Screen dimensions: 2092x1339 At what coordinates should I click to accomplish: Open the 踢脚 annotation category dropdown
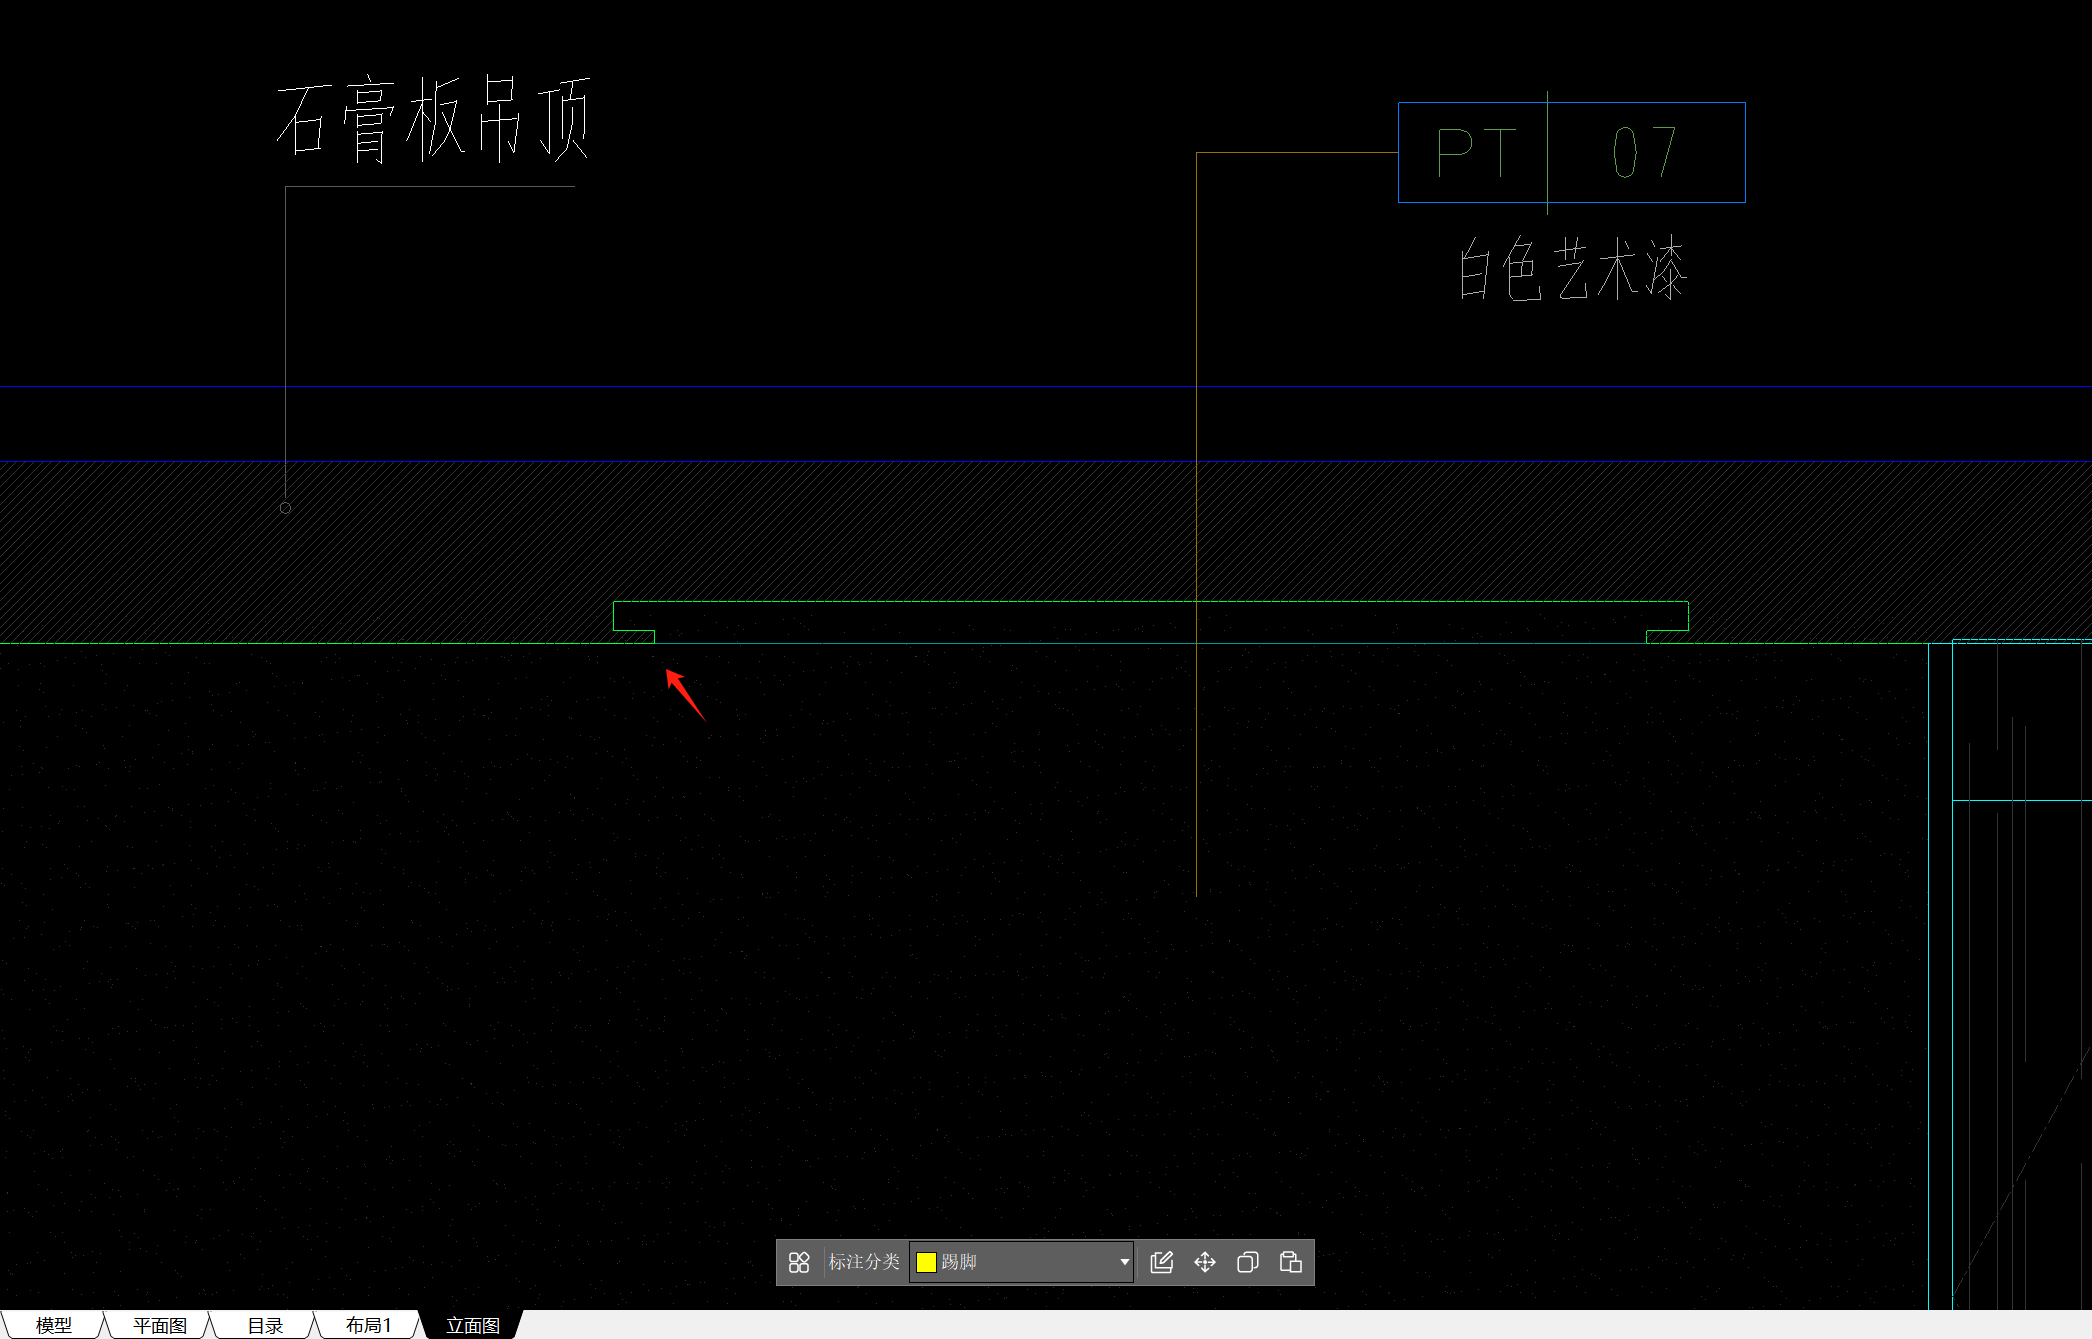click(x=1021, y=1262)
